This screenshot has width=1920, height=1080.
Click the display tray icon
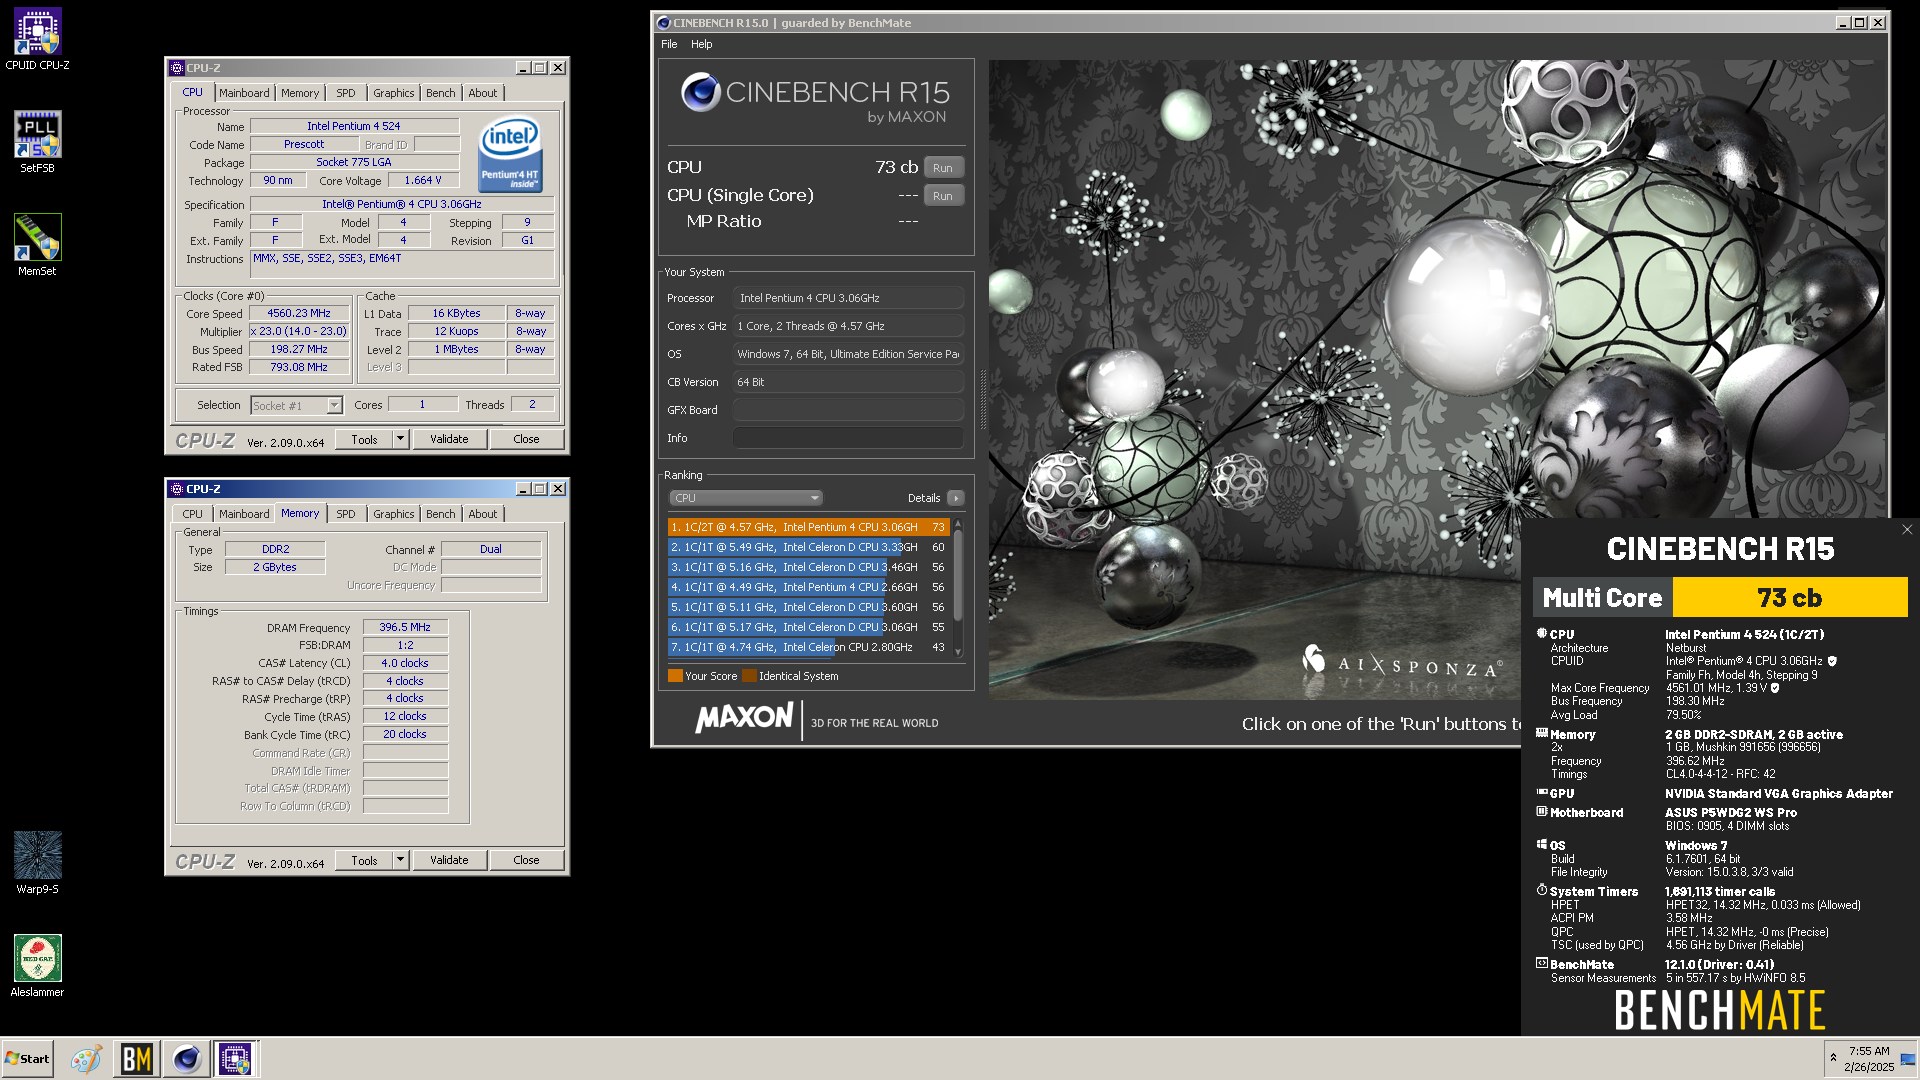coord(1907,1060)
